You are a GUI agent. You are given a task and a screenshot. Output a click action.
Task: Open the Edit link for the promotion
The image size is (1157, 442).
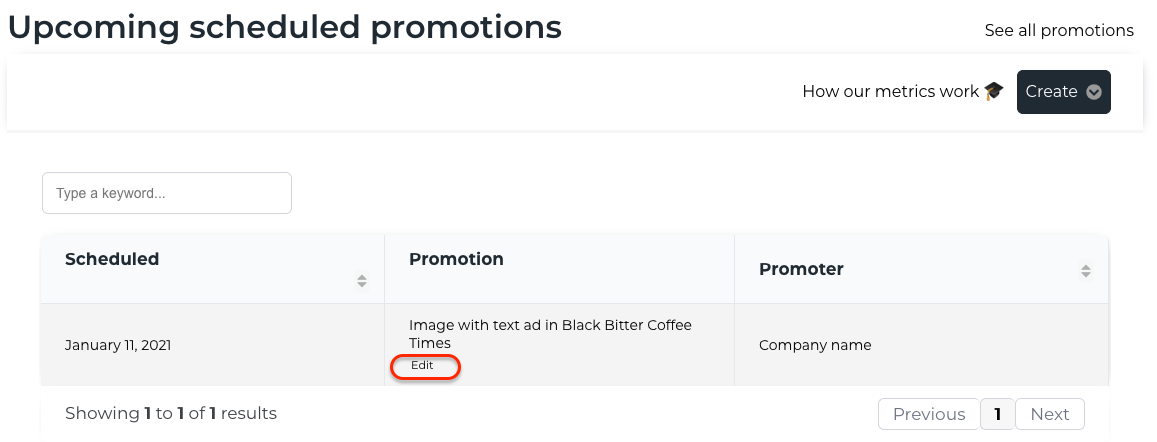[x=422, y=365]
